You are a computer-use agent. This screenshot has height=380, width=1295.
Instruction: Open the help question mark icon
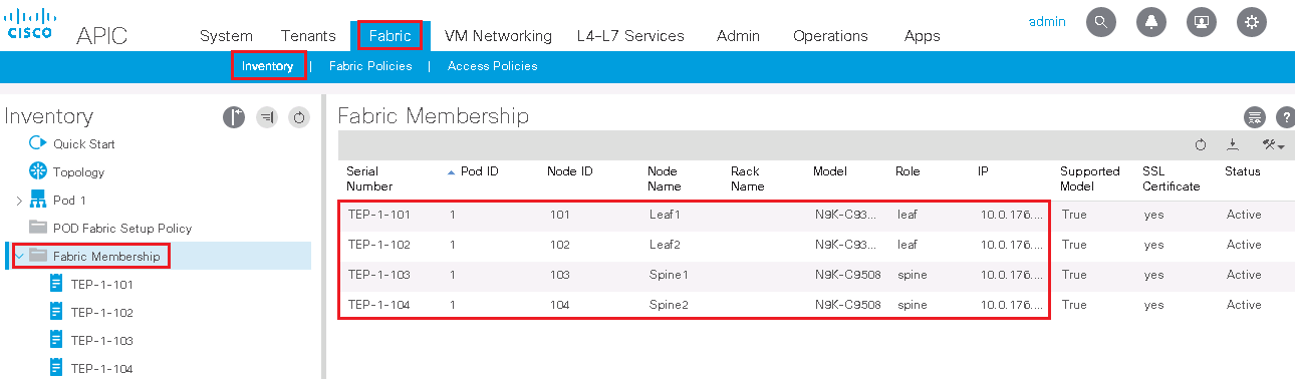pos(1287,117)
